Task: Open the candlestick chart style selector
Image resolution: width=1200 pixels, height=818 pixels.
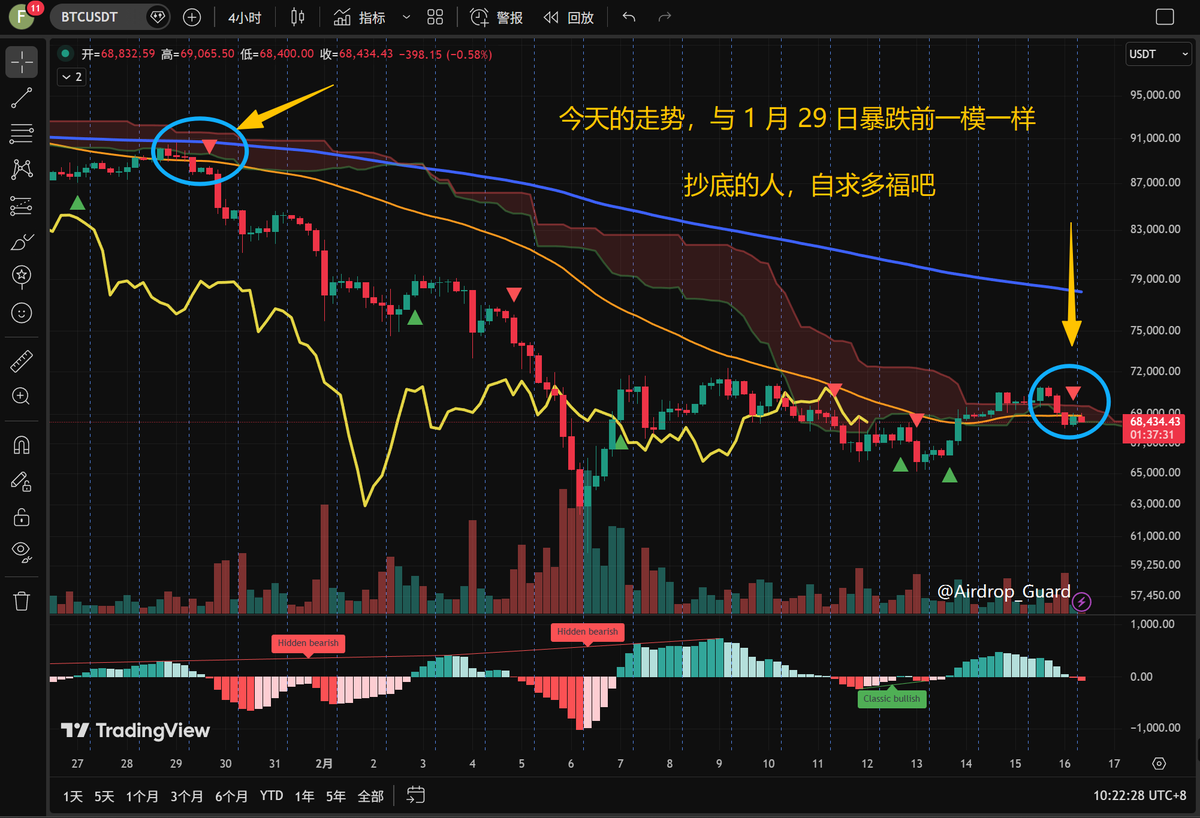Action: pyautogui.click(x=296, y=17)
